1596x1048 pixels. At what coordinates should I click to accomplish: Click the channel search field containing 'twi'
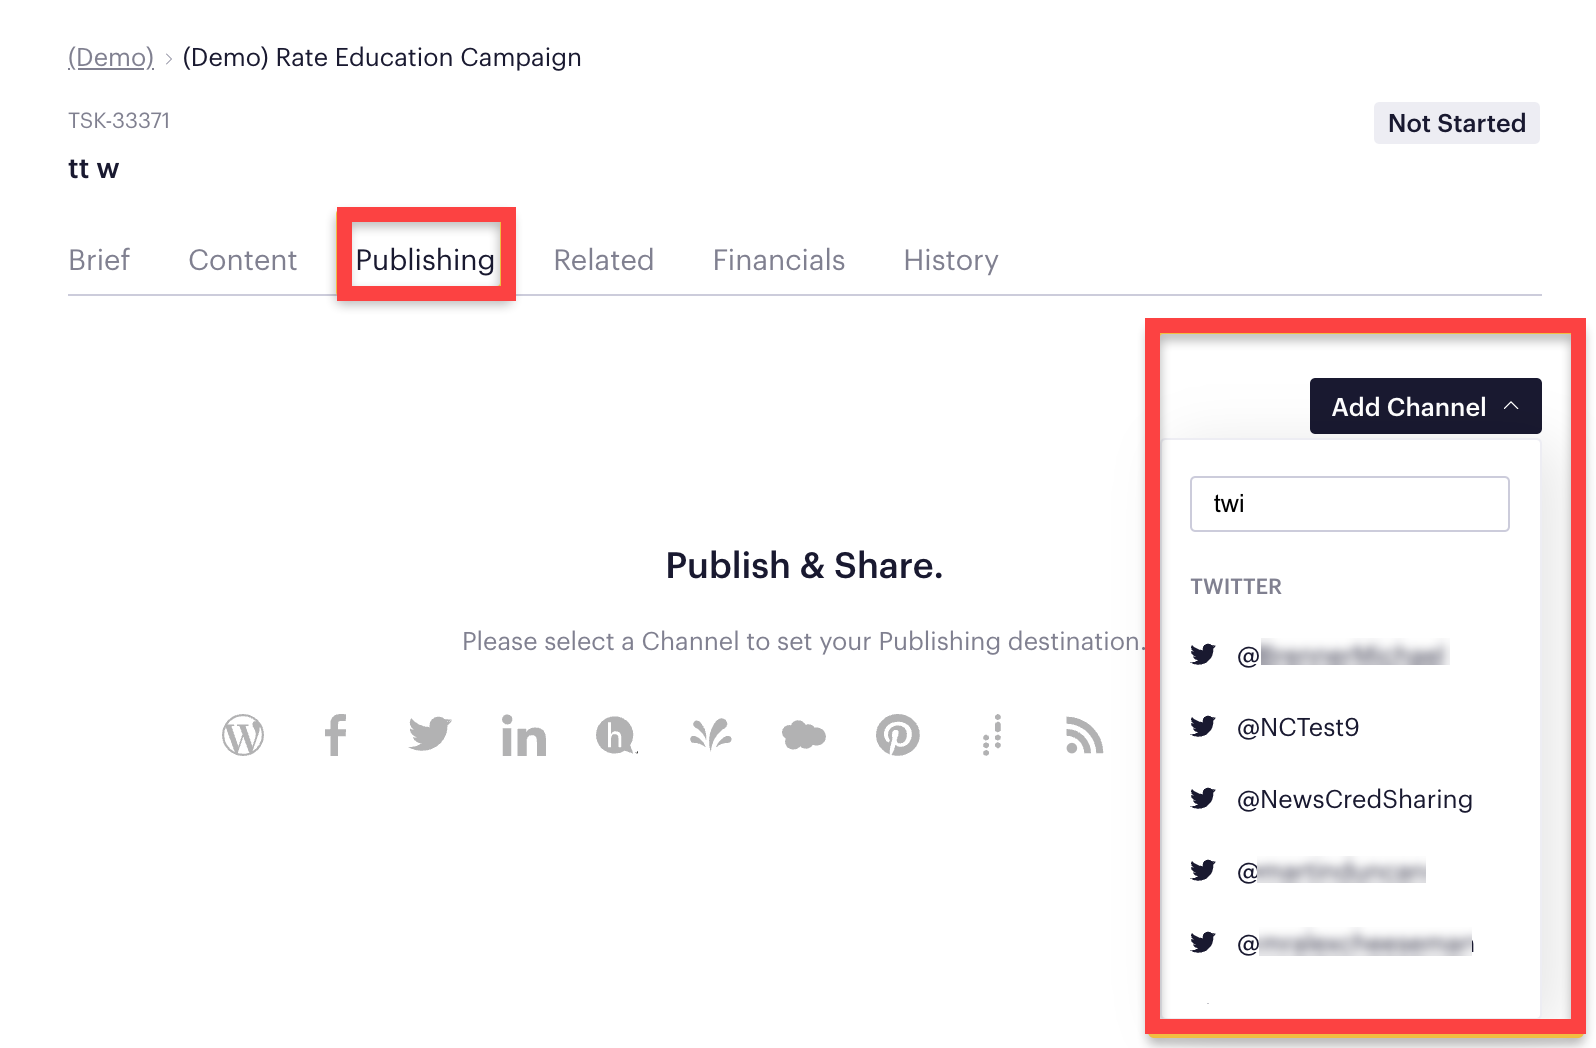[x=1349, y=504]
